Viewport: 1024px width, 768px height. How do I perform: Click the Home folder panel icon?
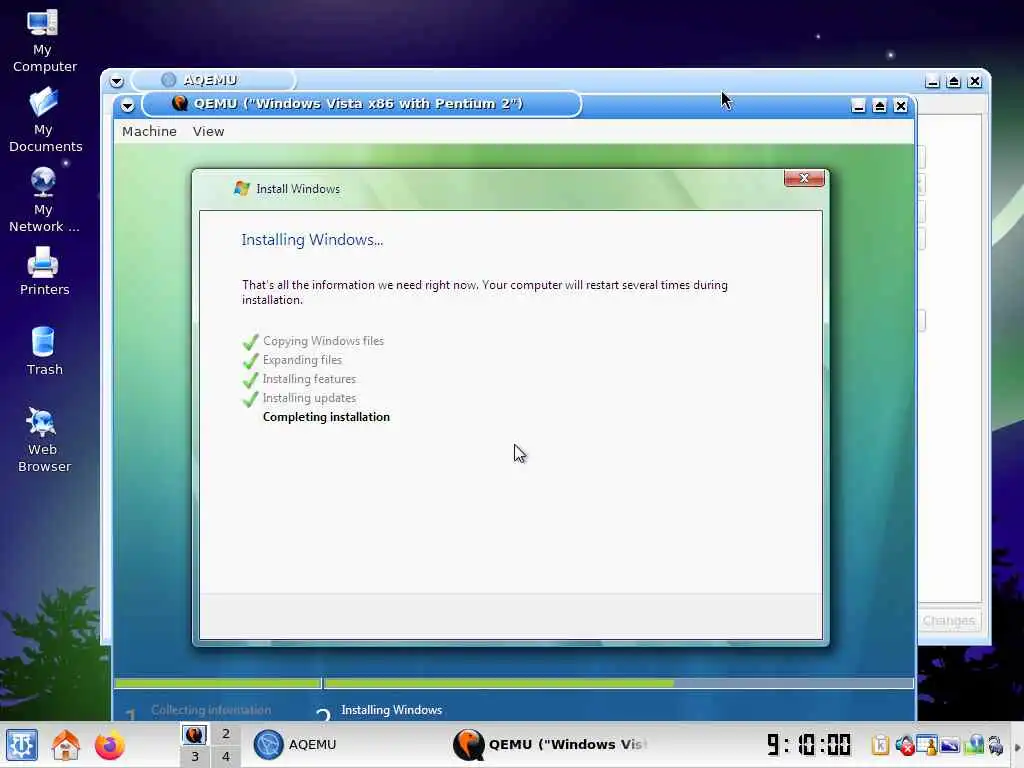[65, 744]
